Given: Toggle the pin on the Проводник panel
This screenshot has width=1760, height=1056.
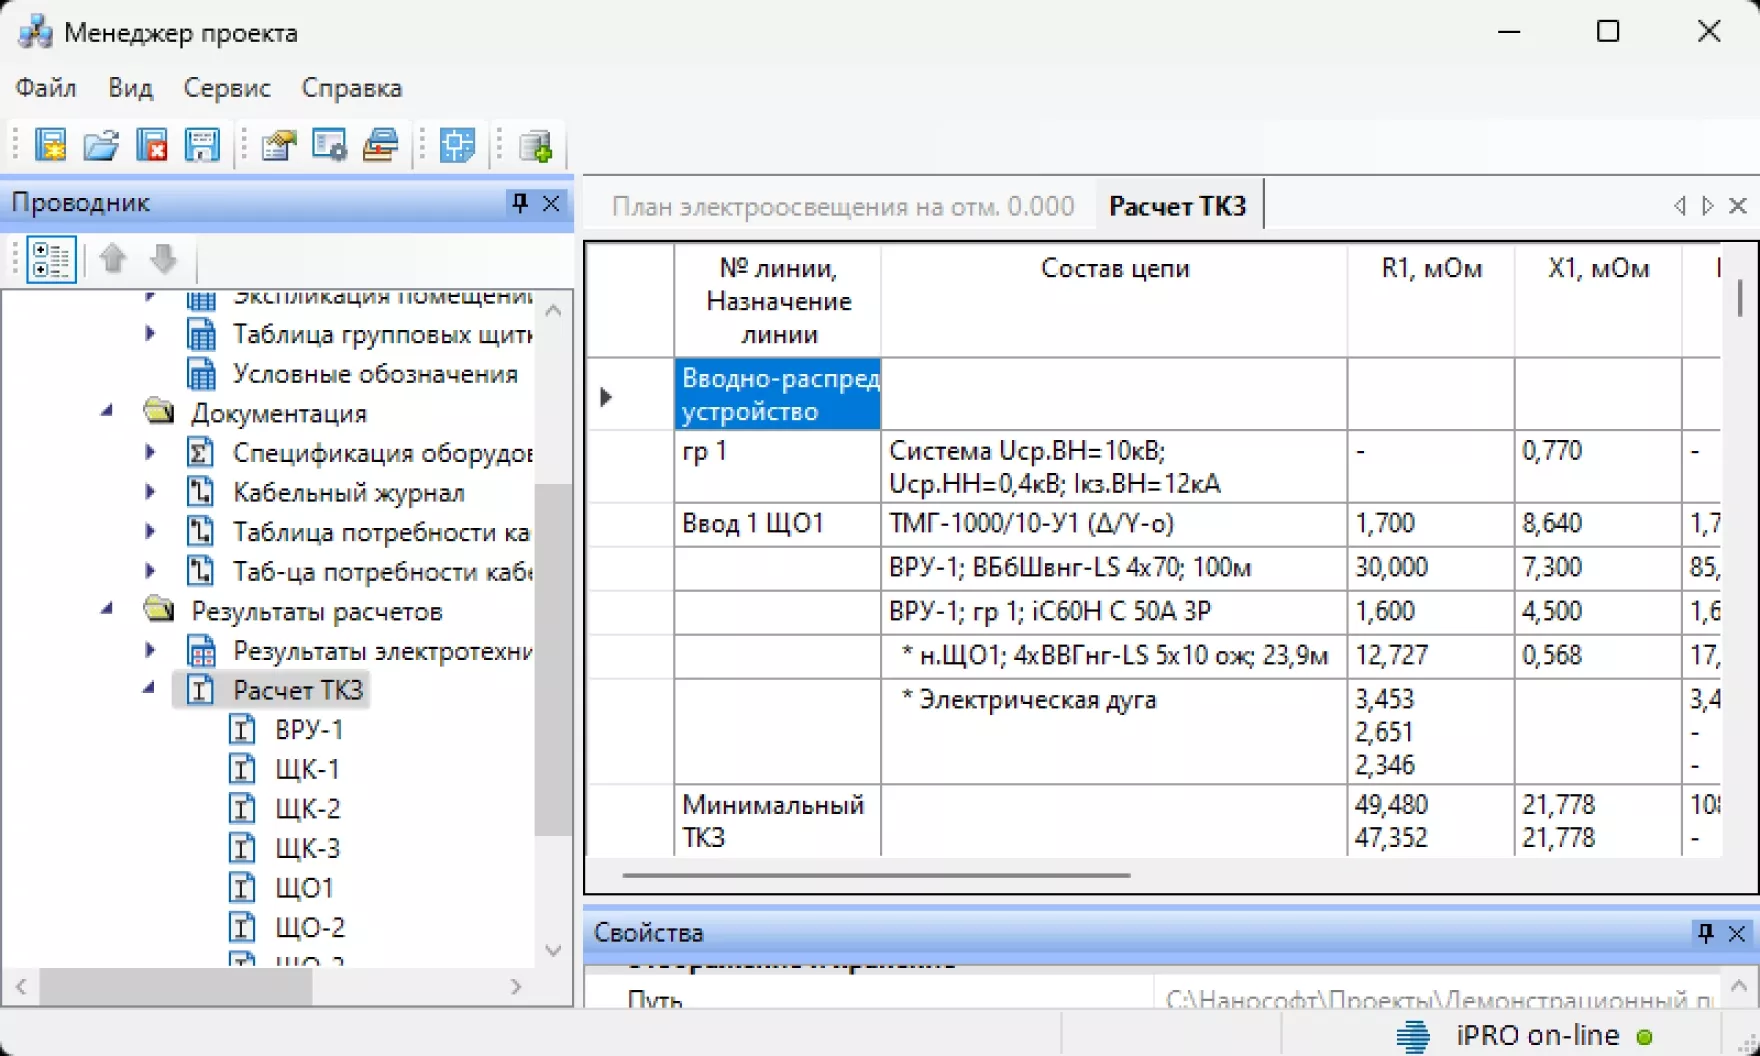Looking at the screenshot, I should tap(517, 204).
